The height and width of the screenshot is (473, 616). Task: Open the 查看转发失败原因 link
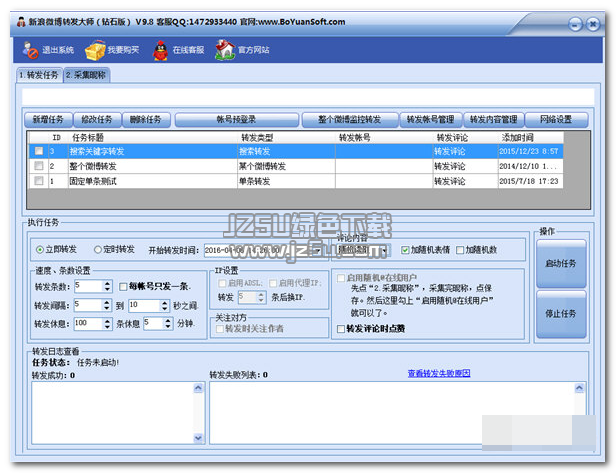(x=439, y=373)
